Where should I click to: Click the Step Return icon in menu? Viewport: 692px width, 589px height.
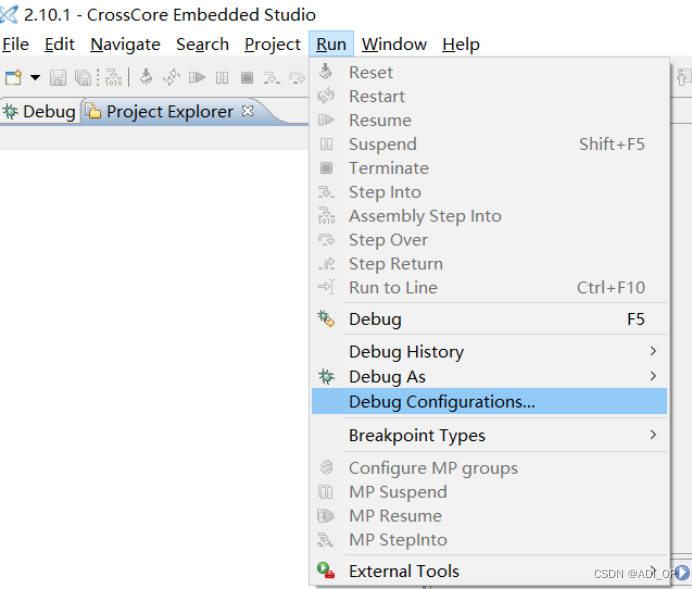pyautogui.click(x=327, y=264)
